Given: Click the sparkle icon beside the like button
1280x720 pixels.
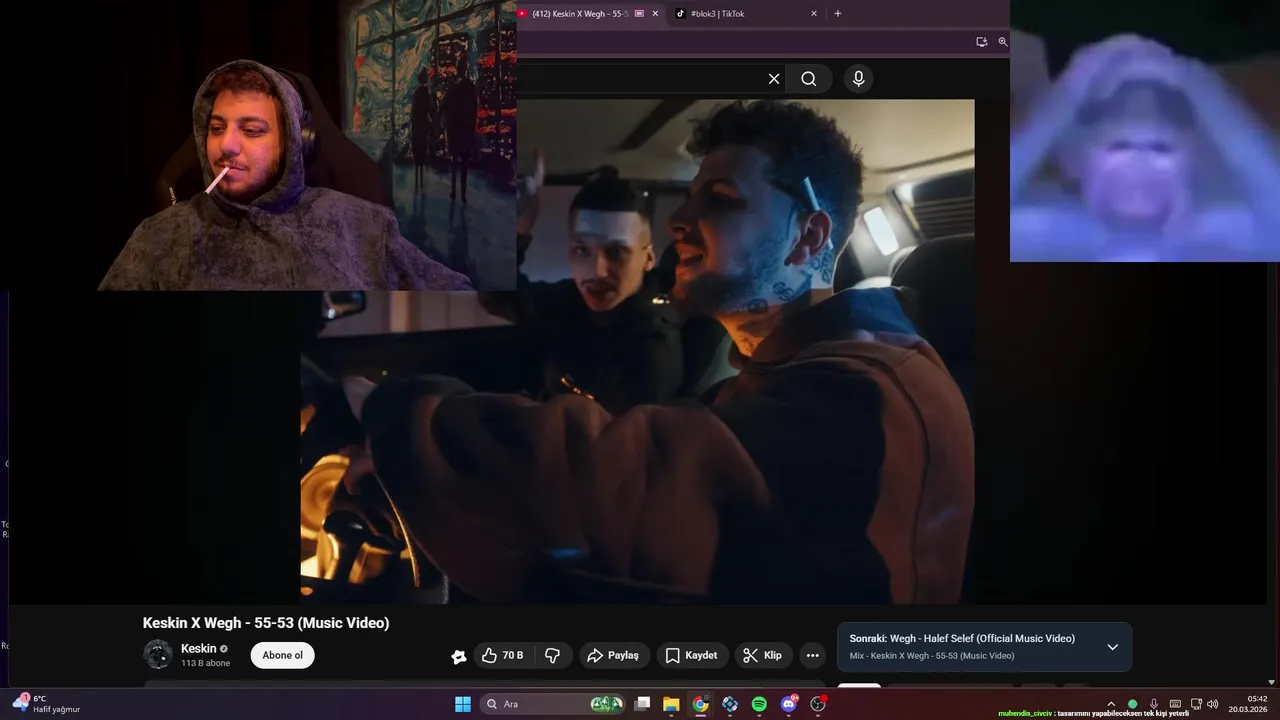Looking at the screenshot, I should tap(459, 656).
